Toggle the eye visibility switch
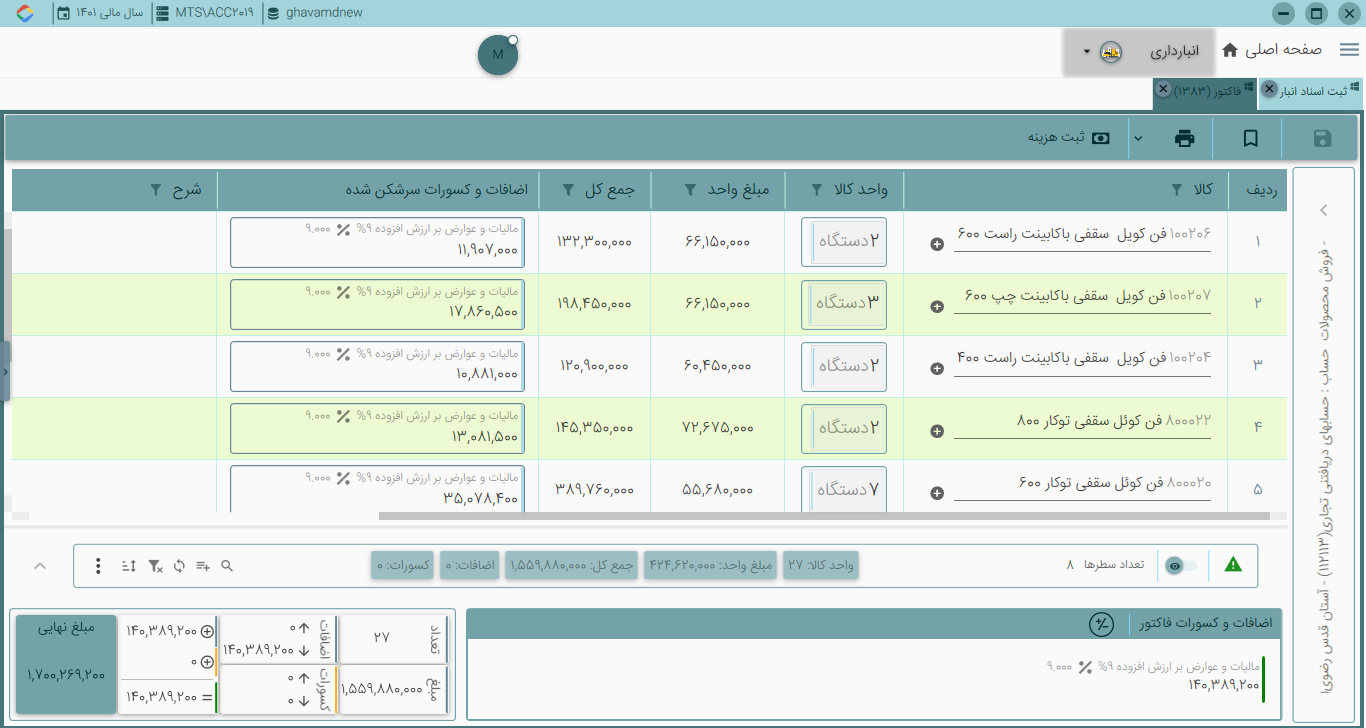The height and width of the screenshot is (728, 1366). coord(1182,566)
